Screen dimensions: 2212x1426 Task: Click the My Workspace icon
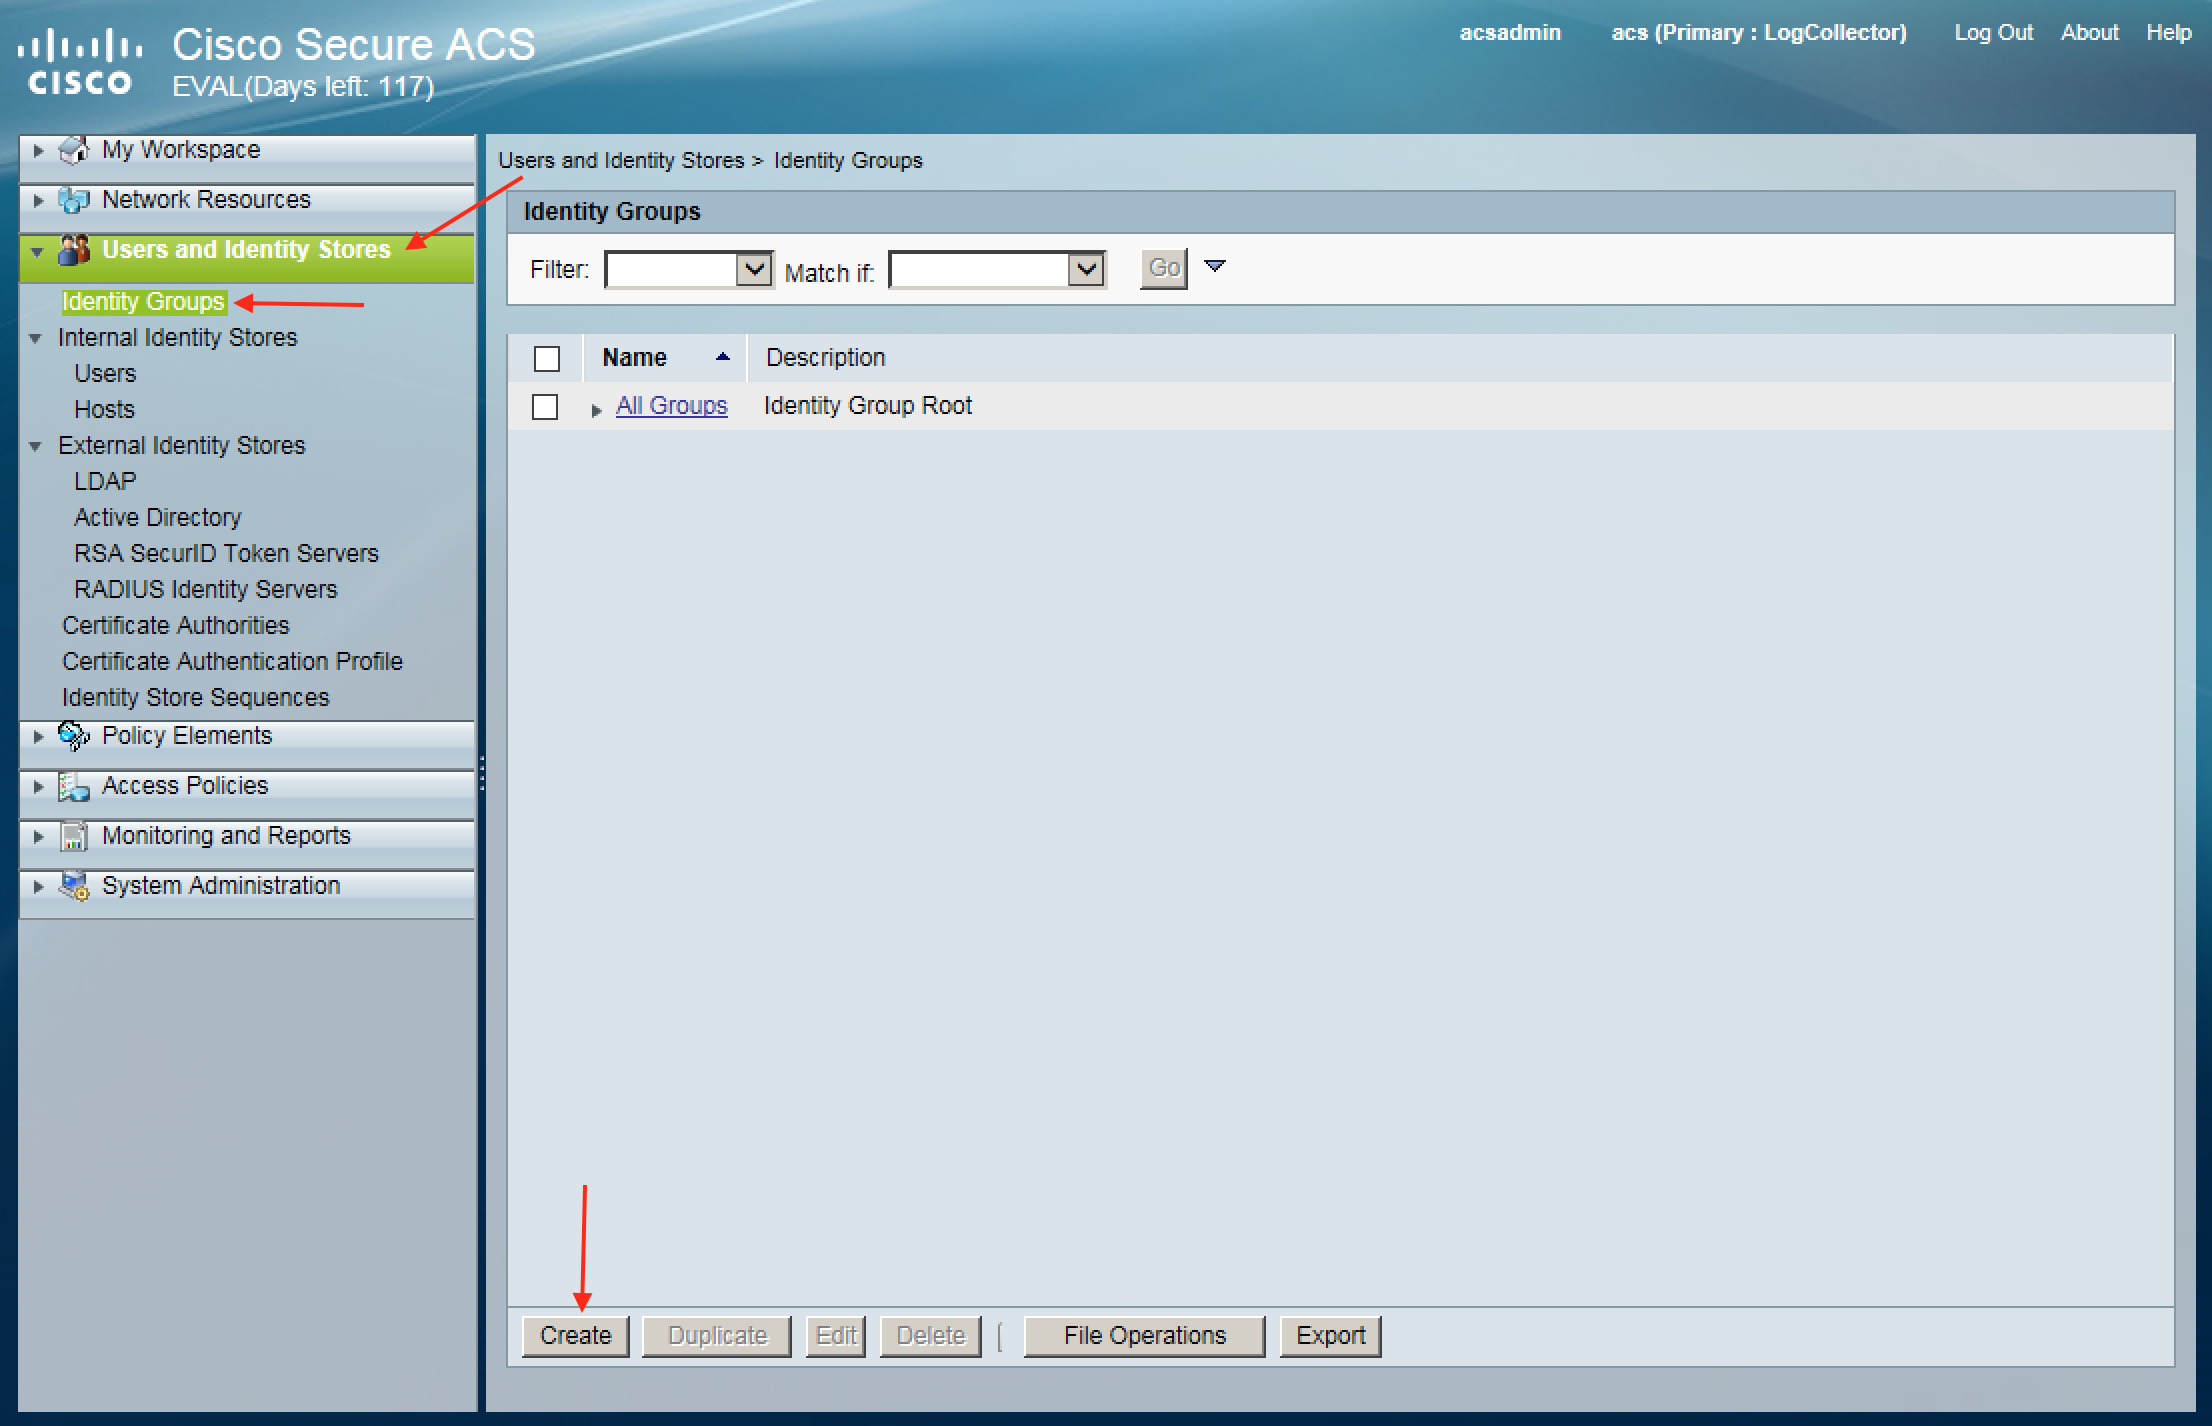(x=74, y=150)
